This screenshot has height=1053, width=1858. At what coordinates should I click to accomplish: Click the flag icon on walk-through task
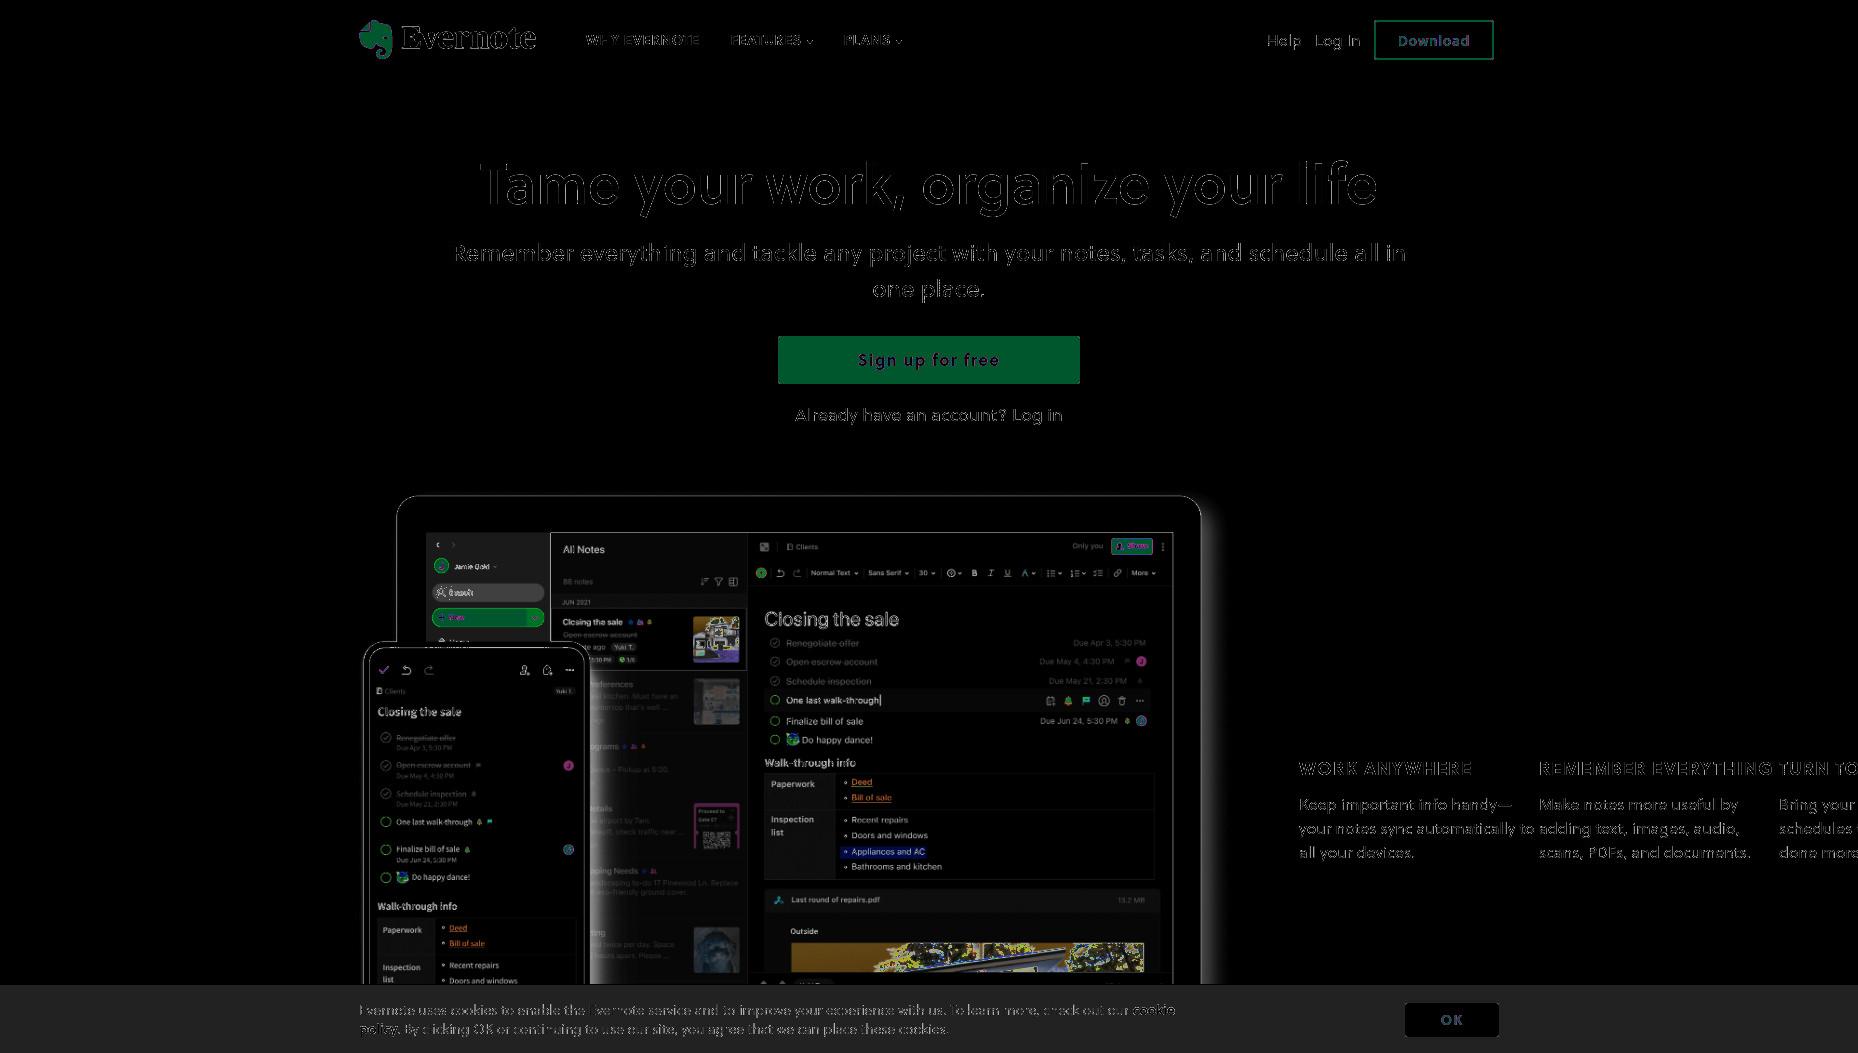pyautogui.click(x=1086, y=701)
